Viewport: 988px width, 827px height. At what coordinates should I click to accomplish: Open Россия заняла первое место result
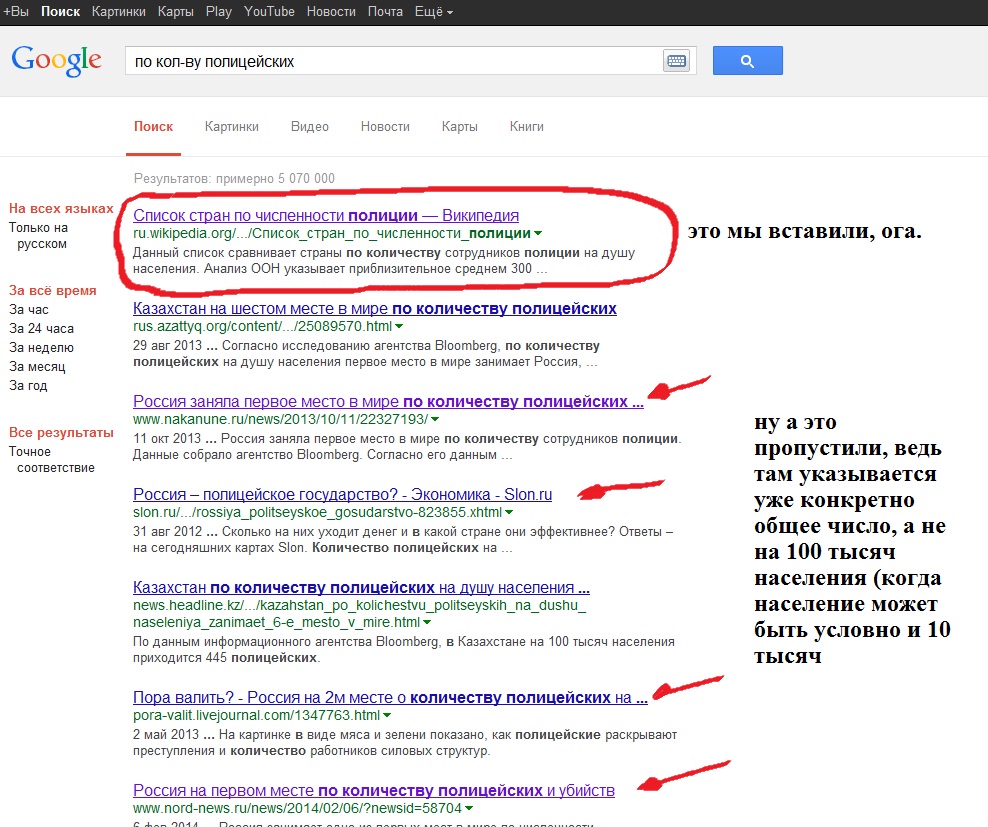click(x=388, y=402)
